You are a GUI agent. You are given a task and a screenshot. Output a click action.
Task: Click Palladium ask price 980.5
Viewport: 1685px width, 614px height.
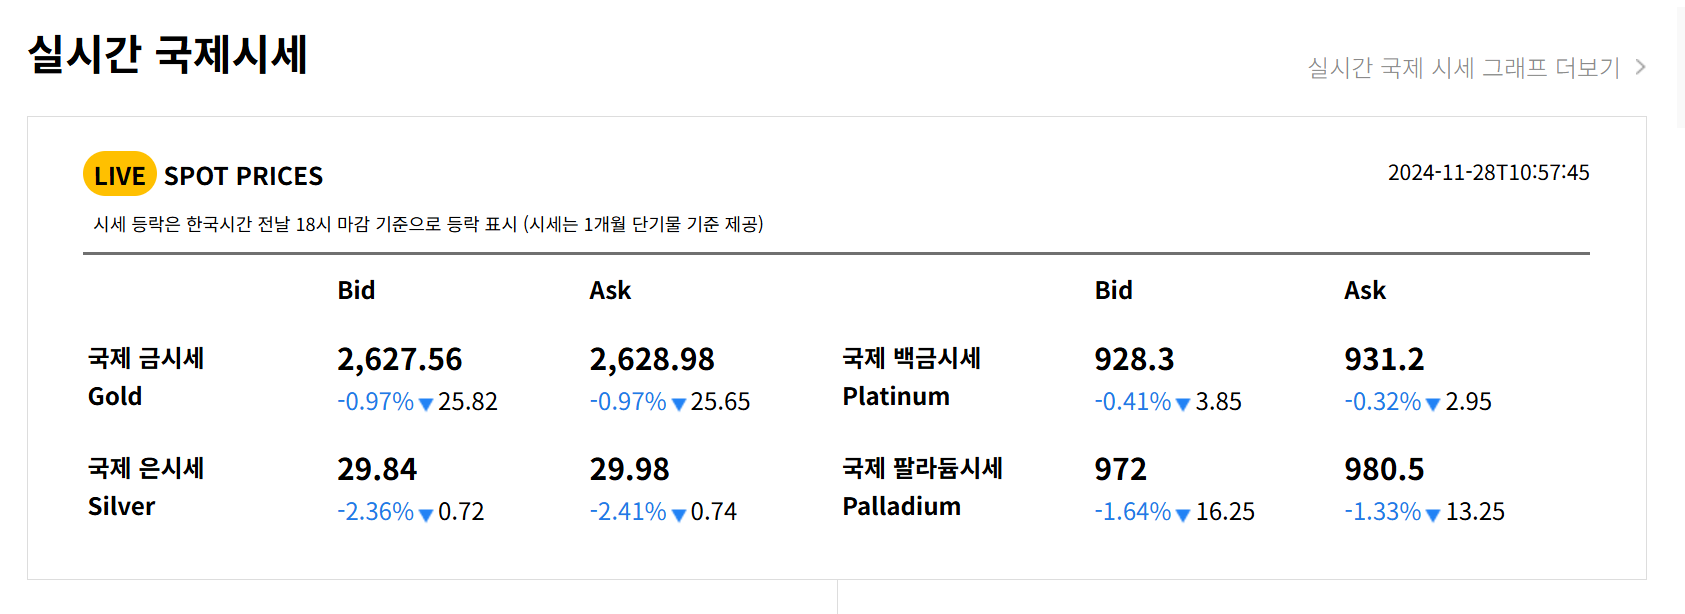pos(1384,469)
